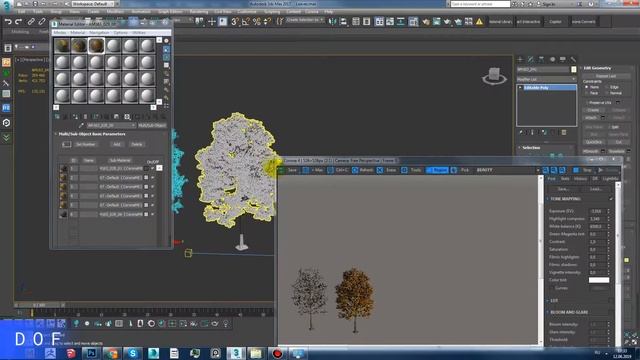Screen dimensions: 640x360
Task: Switch to the LightMix tab in Corona VFB
Action: (610, 179)
